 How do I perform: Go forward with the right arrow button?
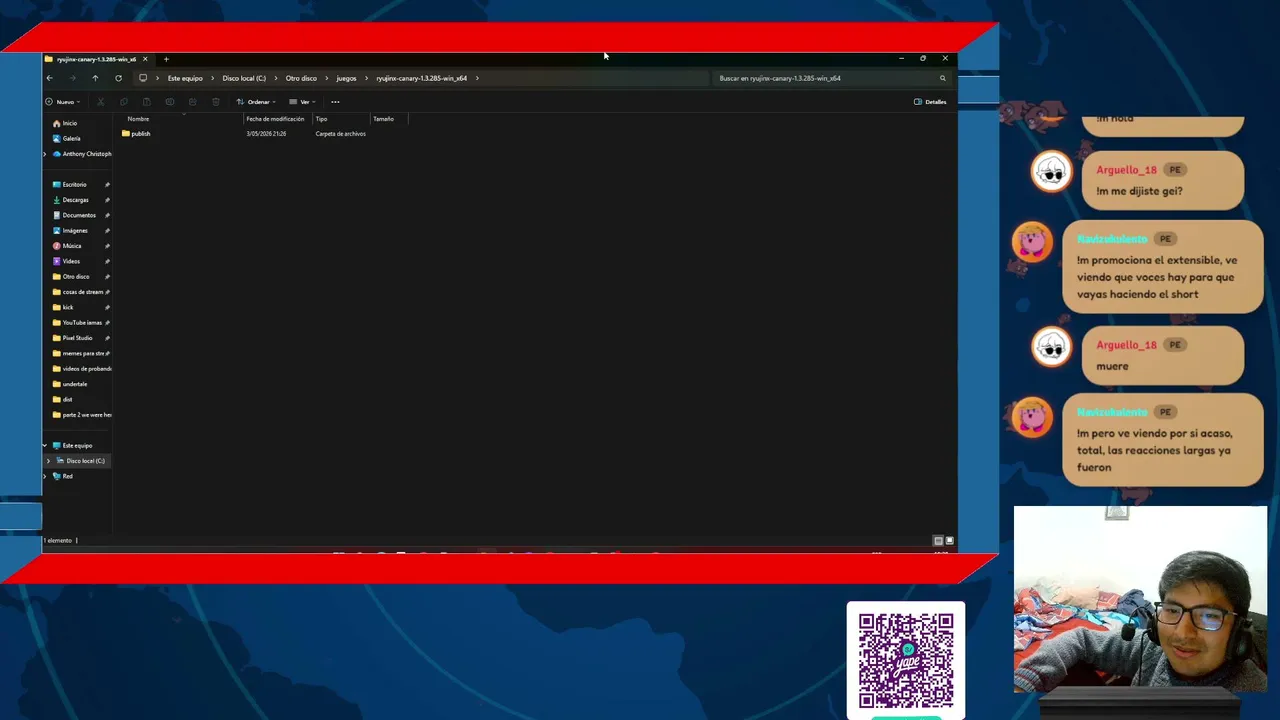(72, 78)
